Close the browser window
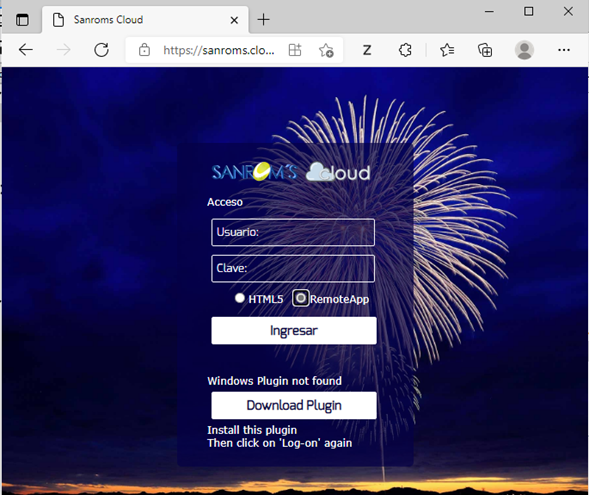The width and height of the screenshot is (589, 495). click(568, 12)
